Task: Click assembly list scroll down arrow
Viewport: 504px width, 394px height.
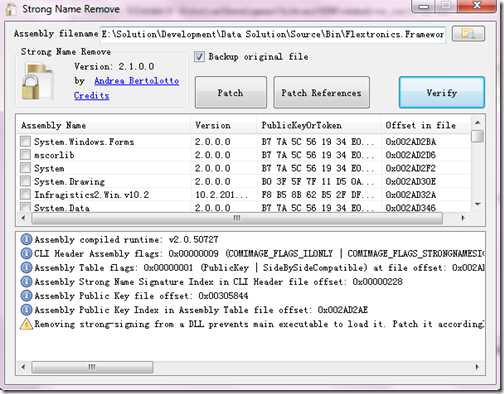Action: (x=477, y=204)
